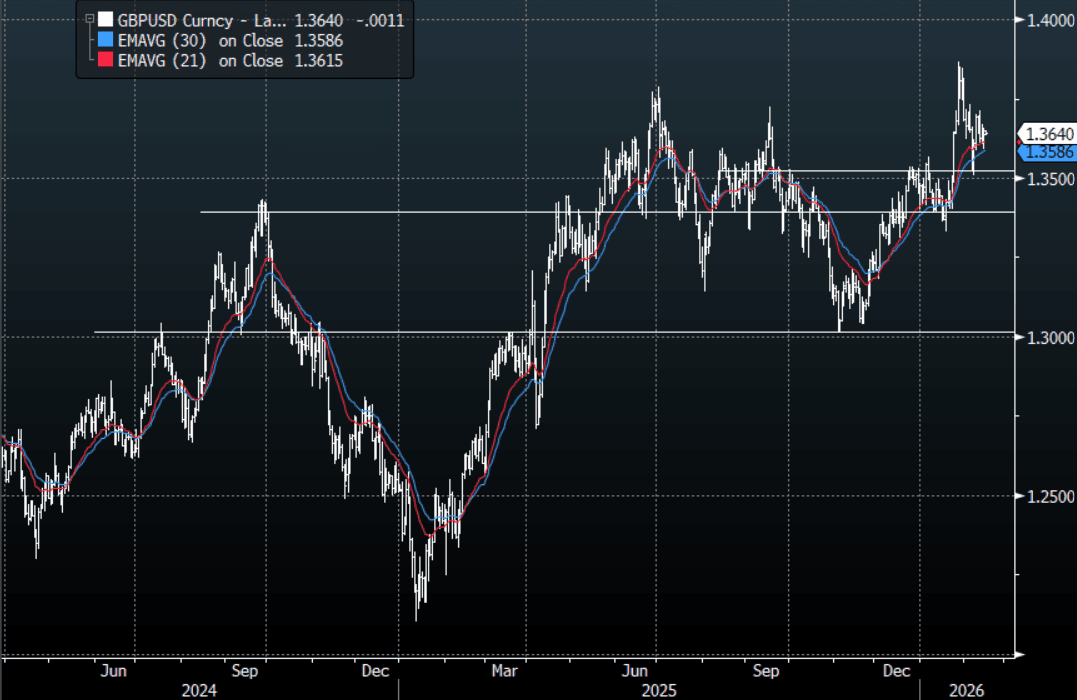Collapse the legend tree expander box

(x=91, y=19)
